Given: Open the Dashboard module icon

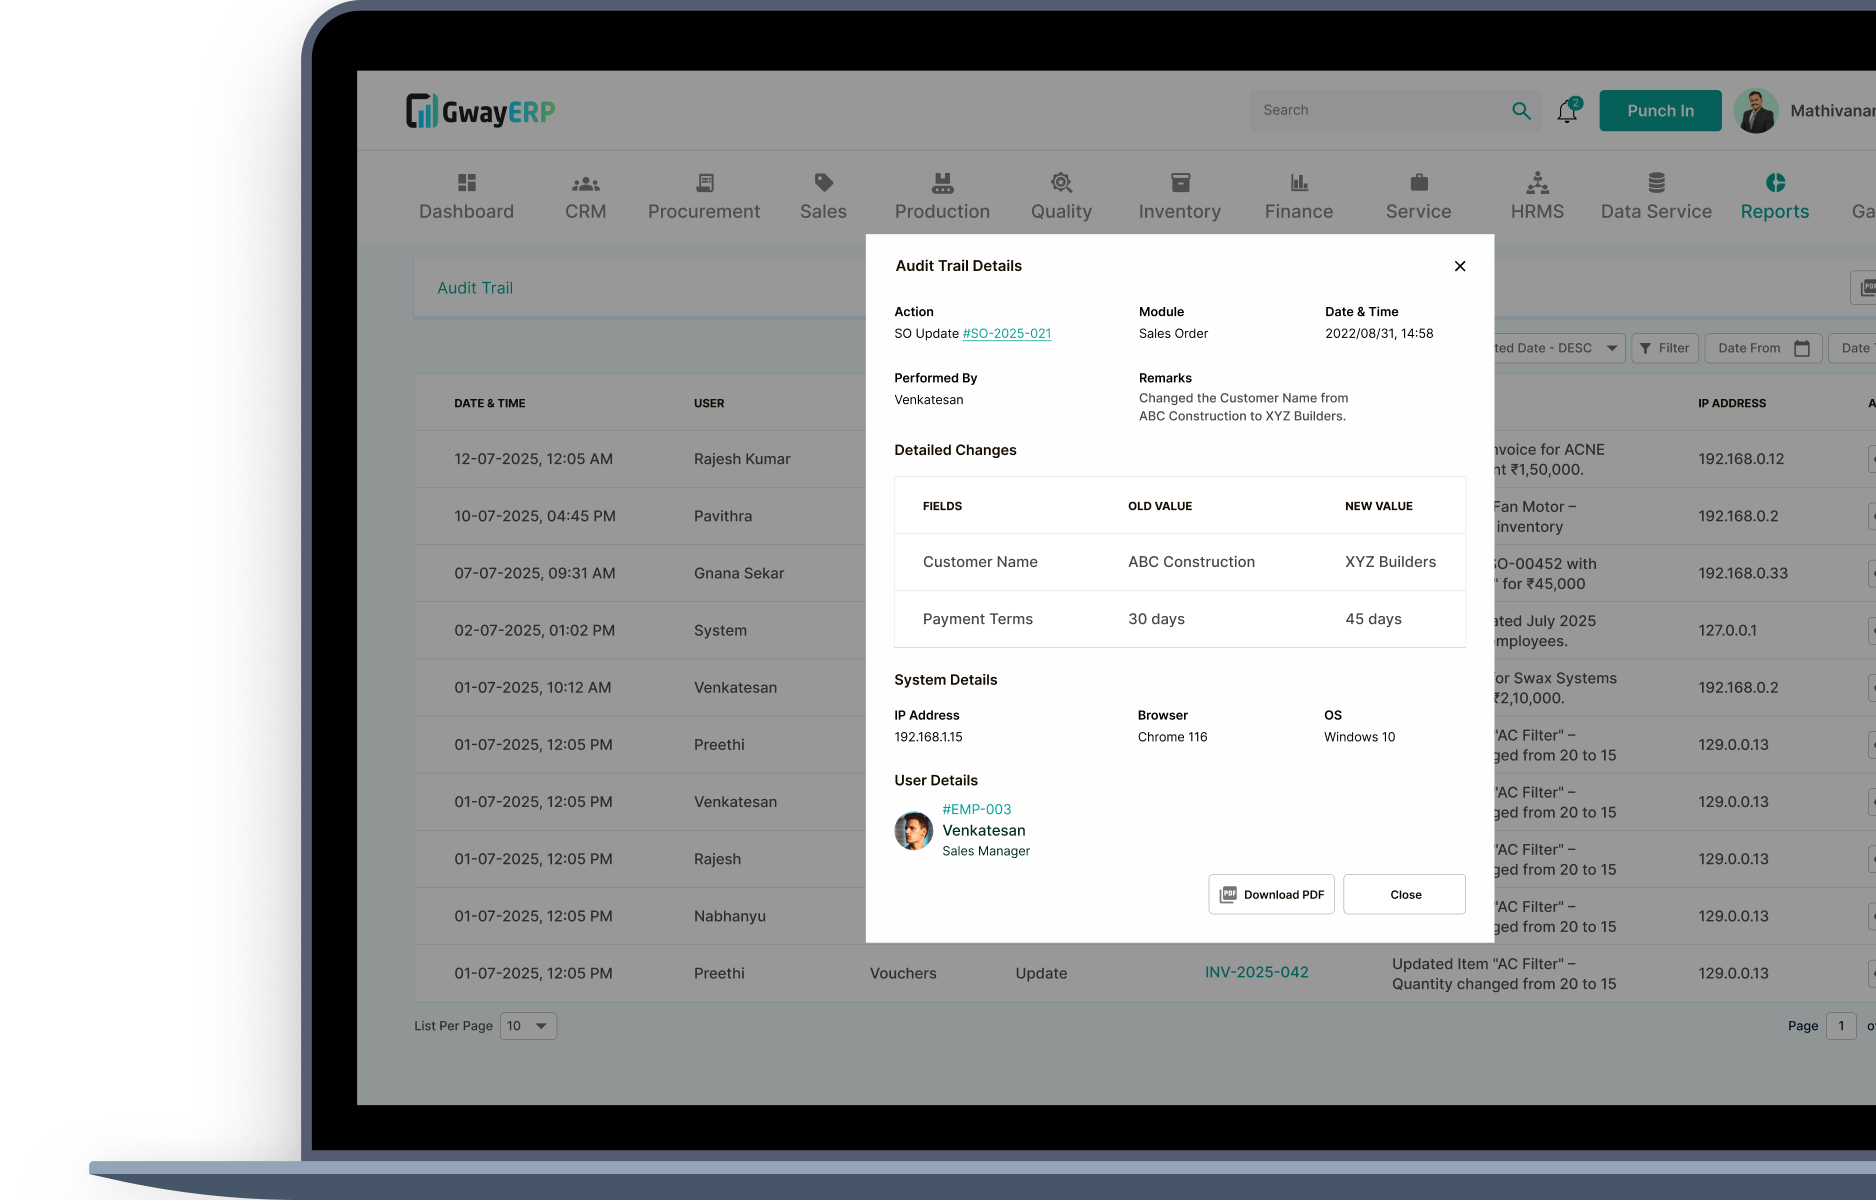Looking at the screenshot, I should tap(466, 183).
